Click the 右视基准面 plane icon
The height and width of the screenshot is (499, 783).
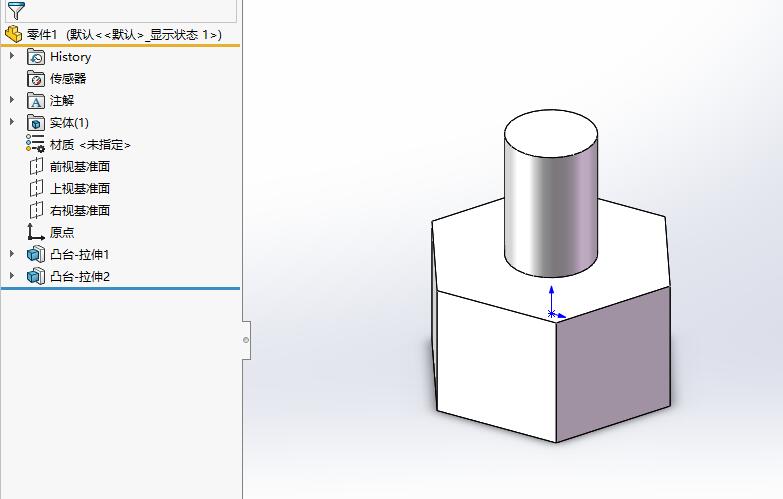click(36, 210)
